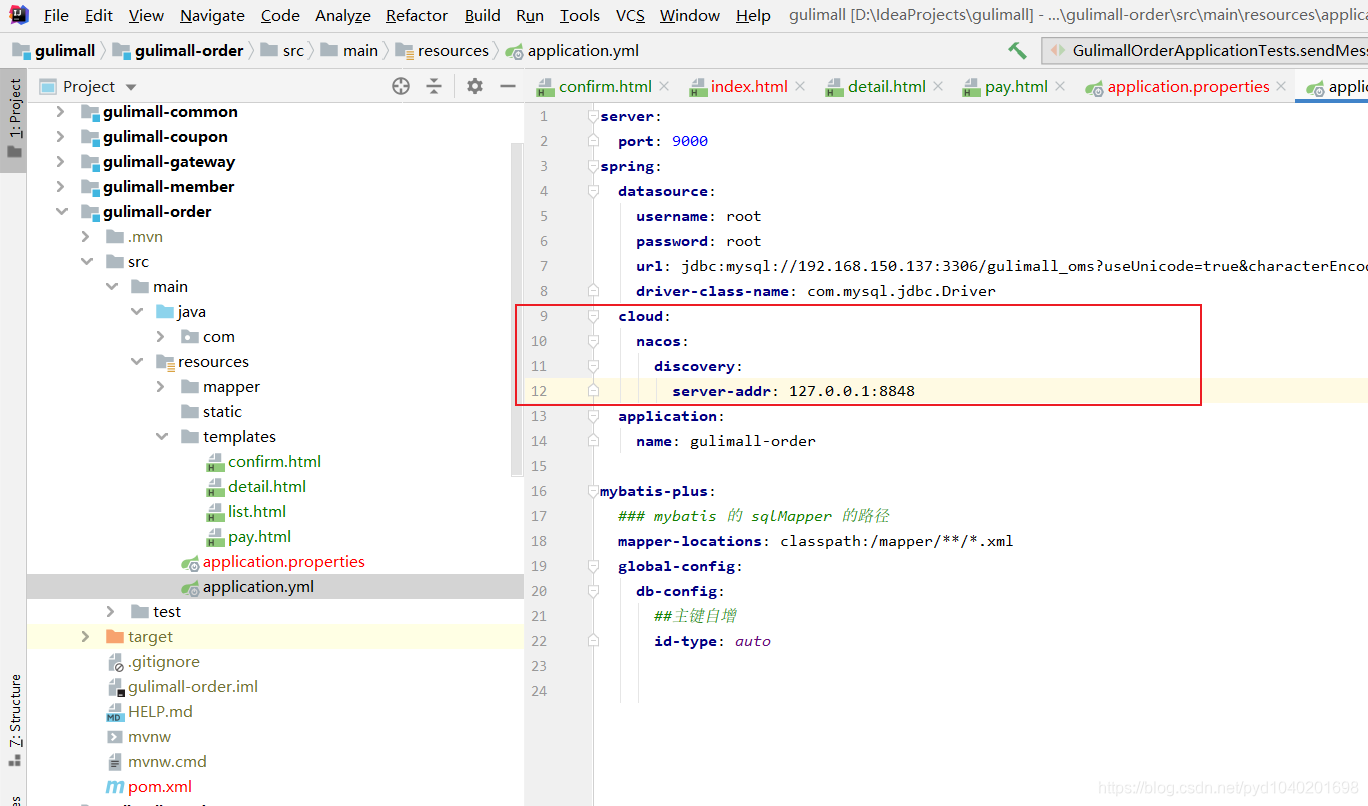This screenshot has height=806, width=1368.
Task: Expand the test folder
Action: 111,611
